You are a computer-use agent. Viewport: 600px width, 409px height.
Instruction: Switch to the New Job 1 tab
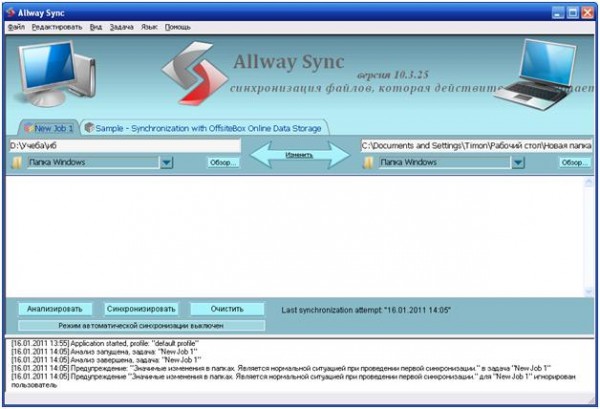point(49,128)
